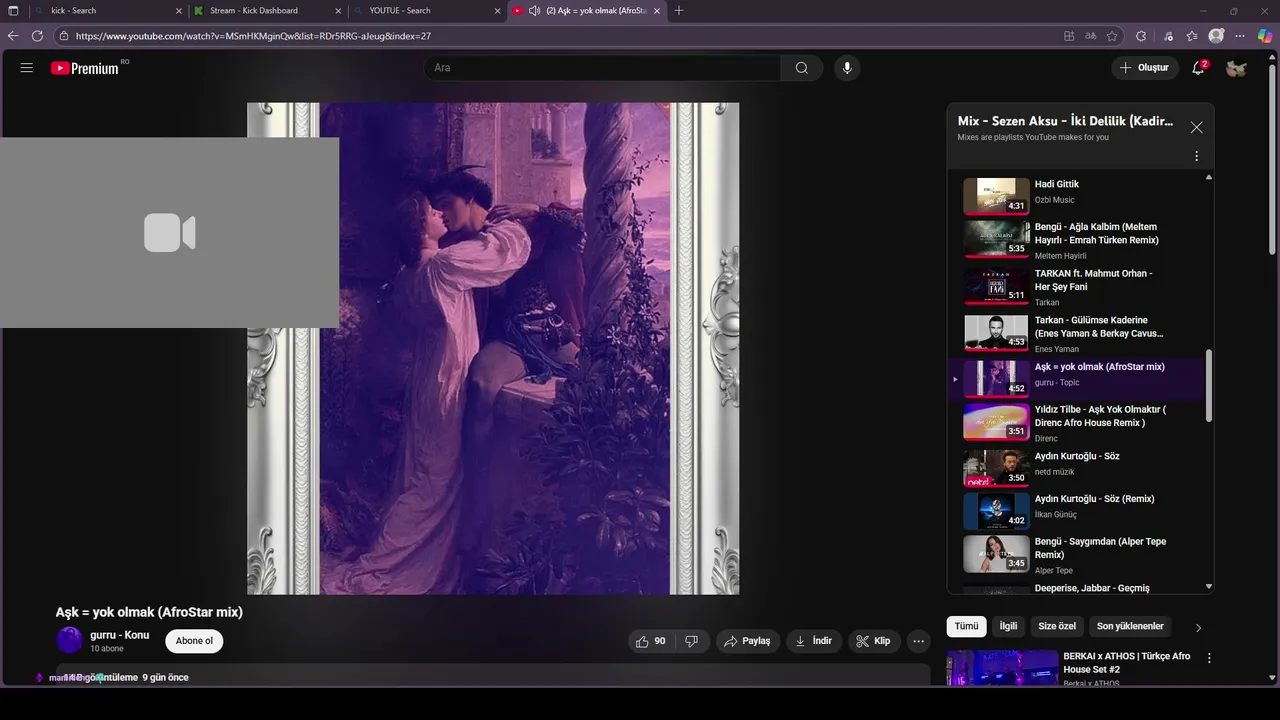Open more video actions ellipsis
The image size is (1280, 720).
point(918,641)
